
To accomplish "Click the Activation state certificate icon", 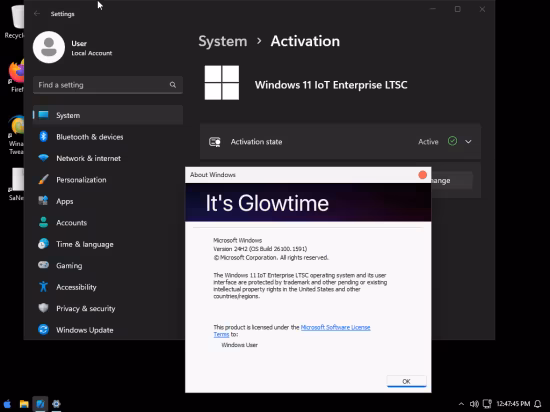I will tap(215, 142).
